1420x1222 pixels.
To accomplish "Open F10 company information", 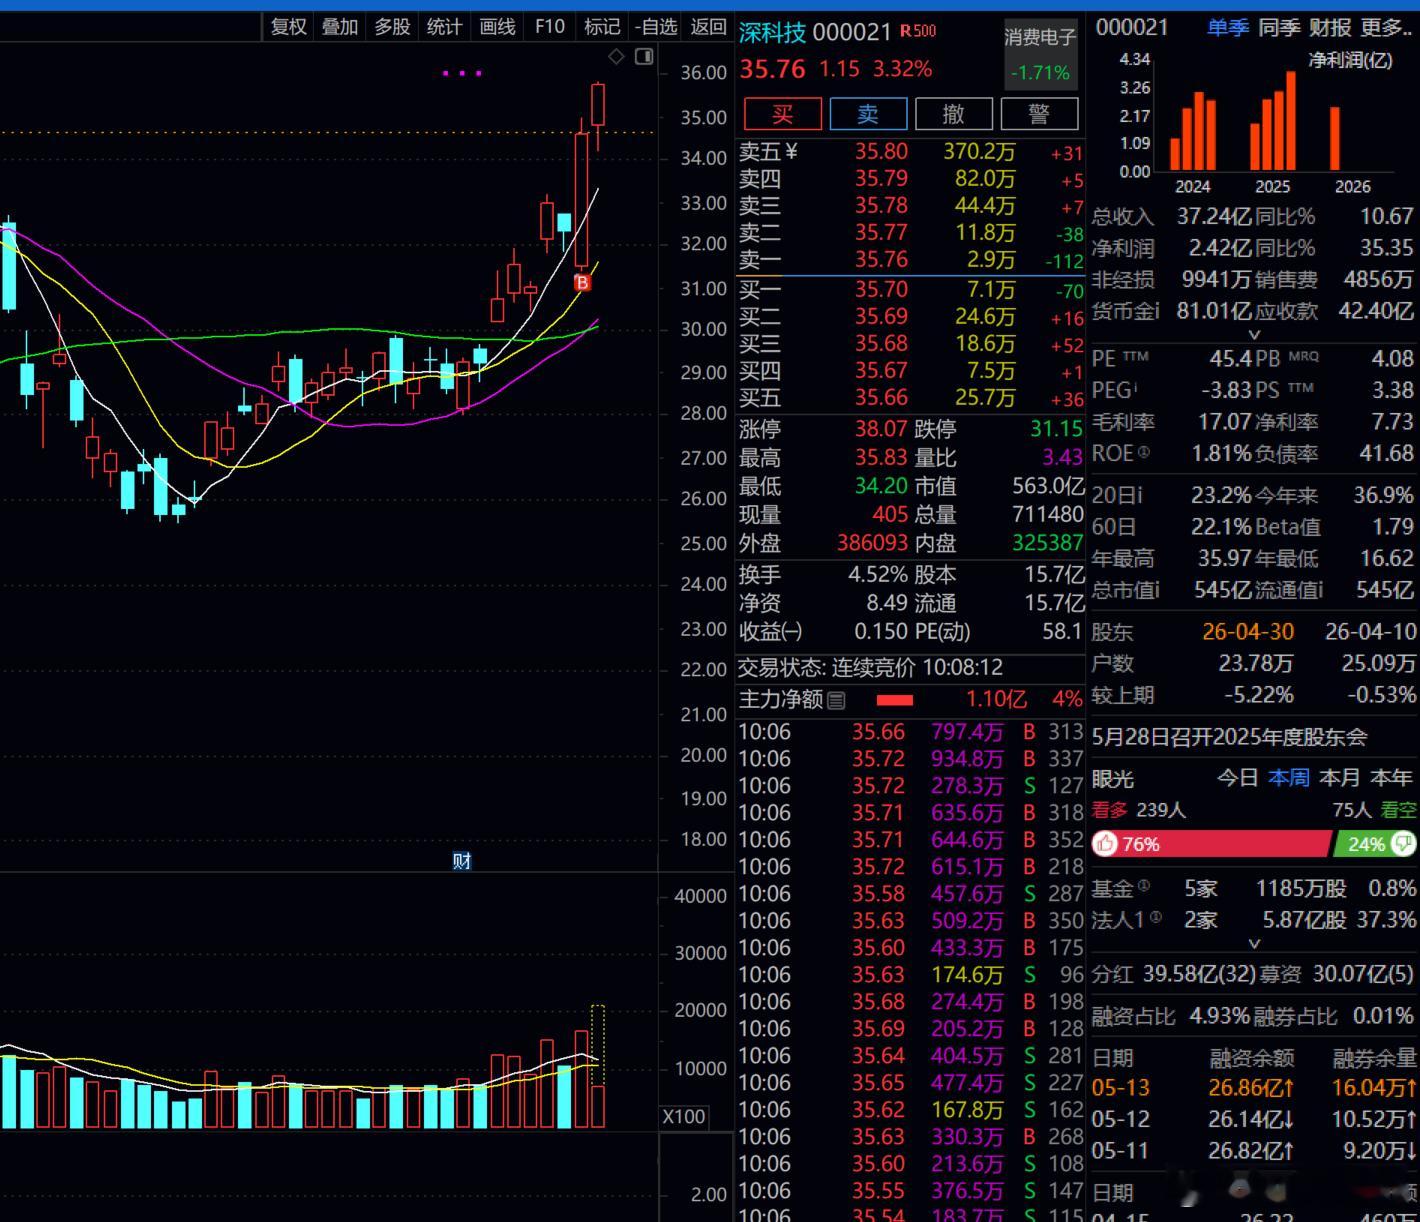I will pos(550,27).
